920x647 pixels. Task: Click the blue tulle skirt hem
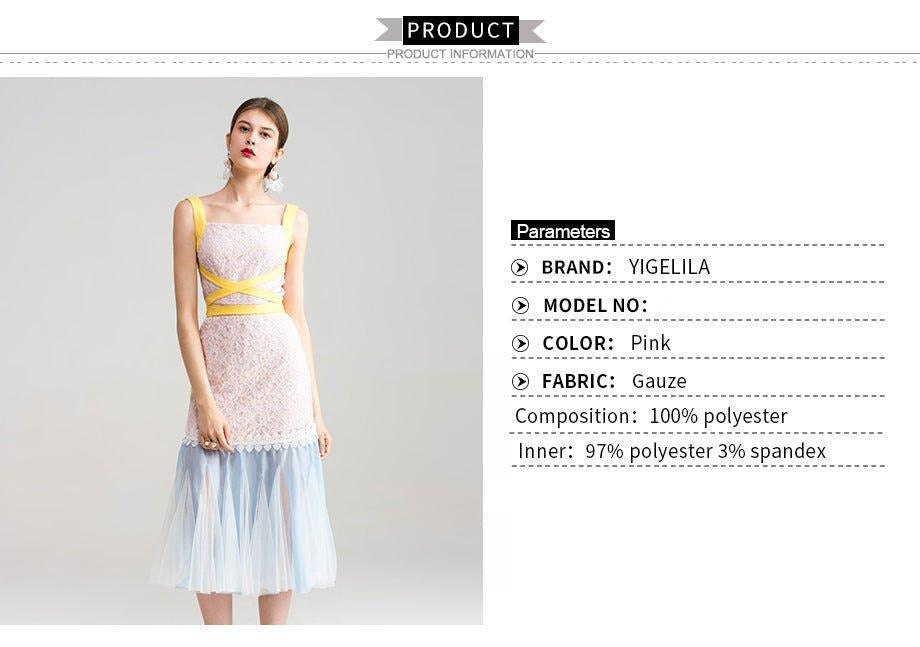tap(245, 519)
